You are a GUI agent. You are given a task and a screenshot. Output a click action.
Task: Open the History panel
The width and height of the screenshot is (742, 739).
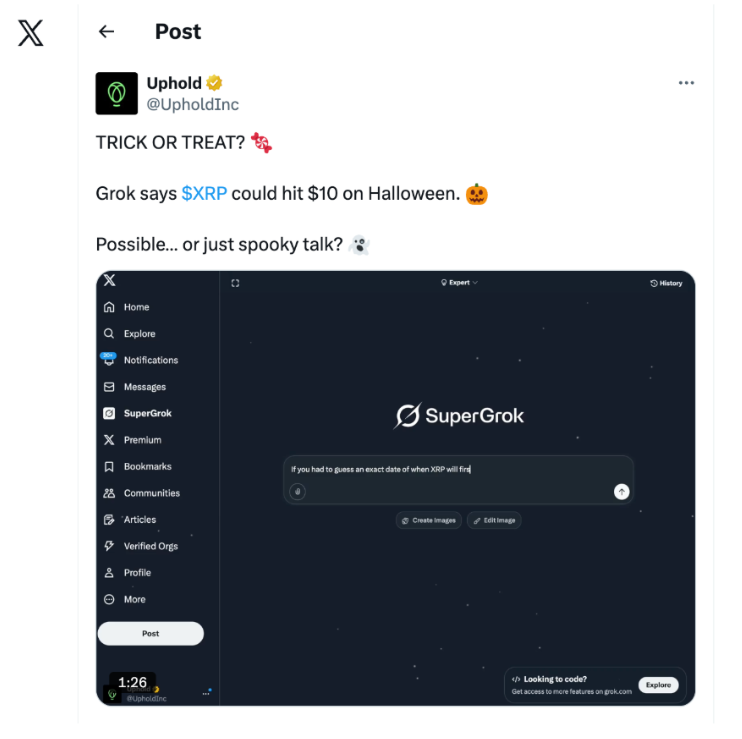[666, 283]
